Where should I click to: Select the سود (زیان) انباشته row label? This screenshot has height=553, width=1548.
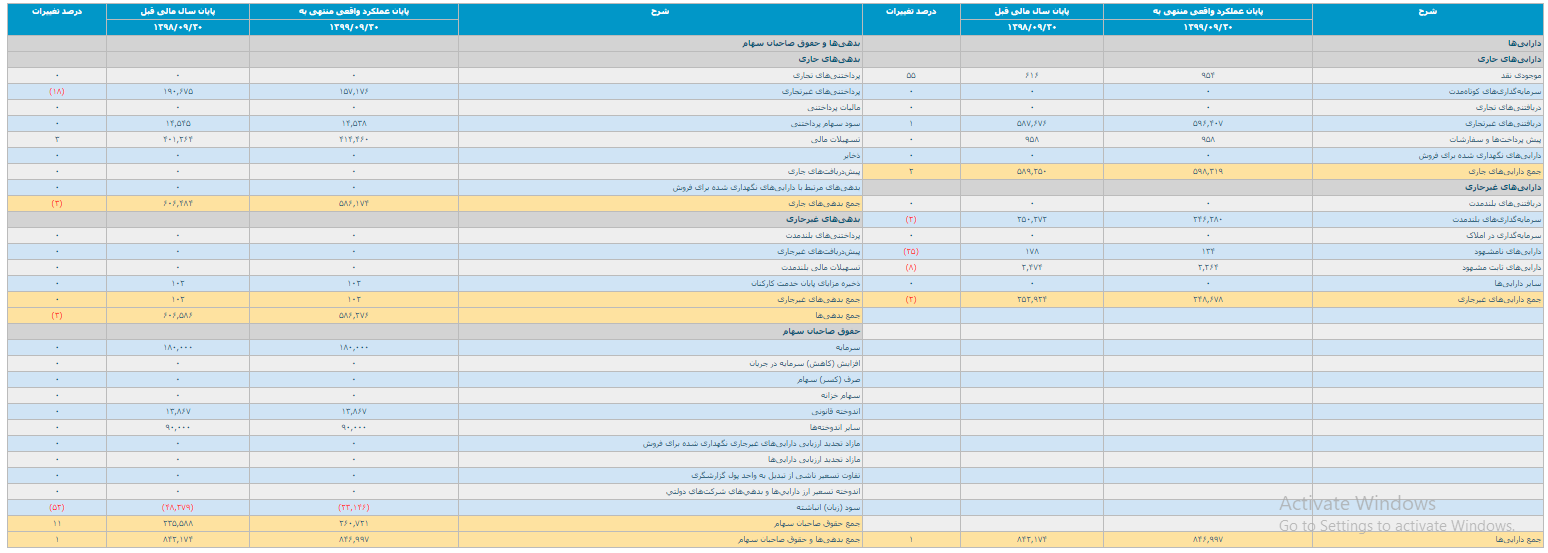[x=829, y=507]
